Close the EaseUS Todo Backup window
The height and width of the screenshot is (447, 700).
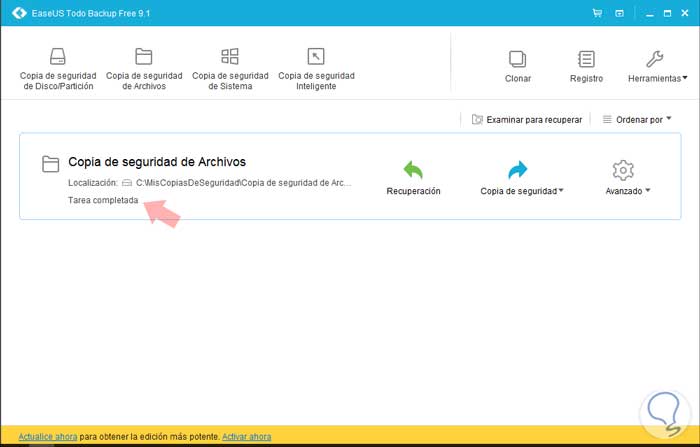(685, 13)
